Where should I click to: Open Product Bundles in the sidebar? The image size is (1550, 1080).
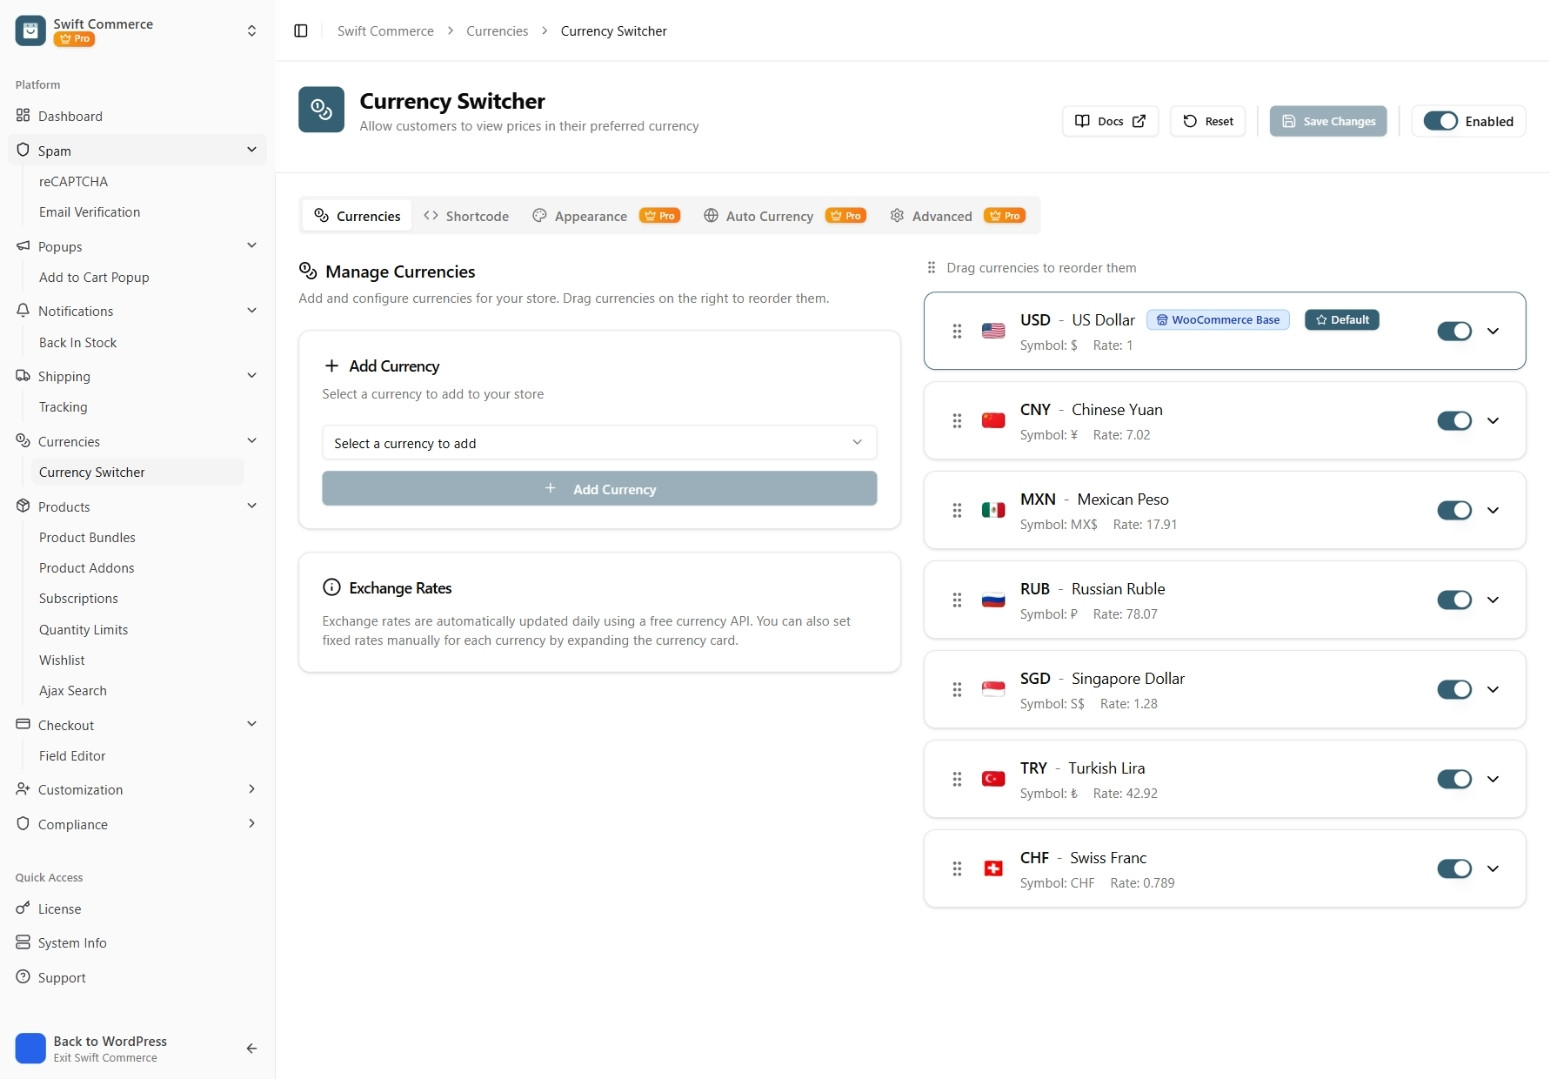tap(87, 538)
